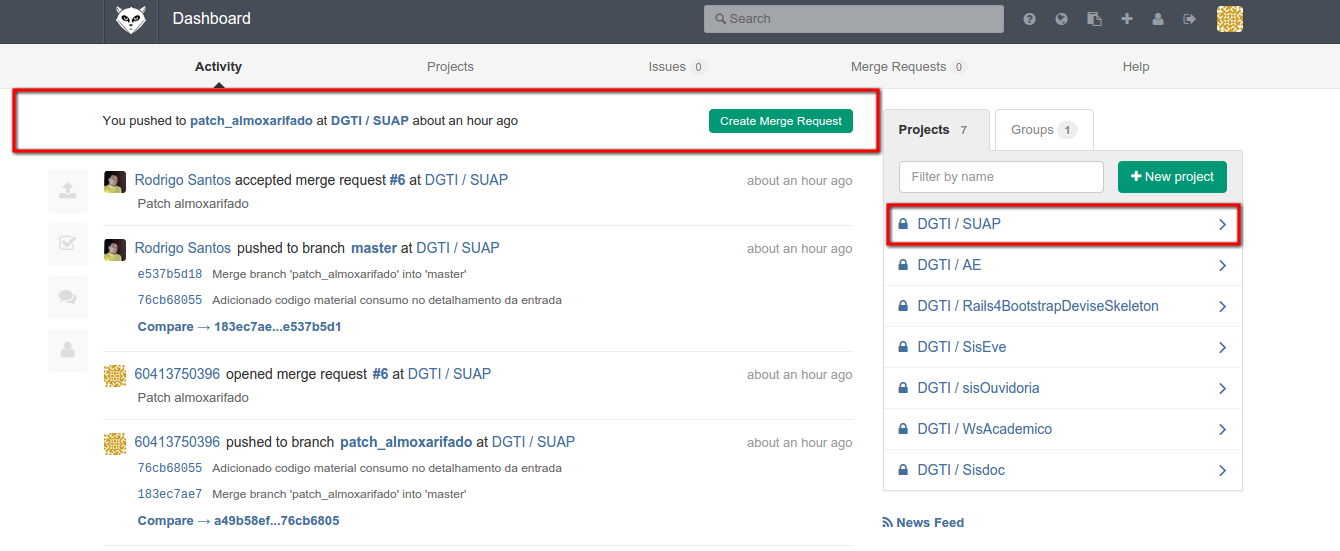
Task: Expand DGTI / AE project chevron
Action: click(x=1222, y=265)
